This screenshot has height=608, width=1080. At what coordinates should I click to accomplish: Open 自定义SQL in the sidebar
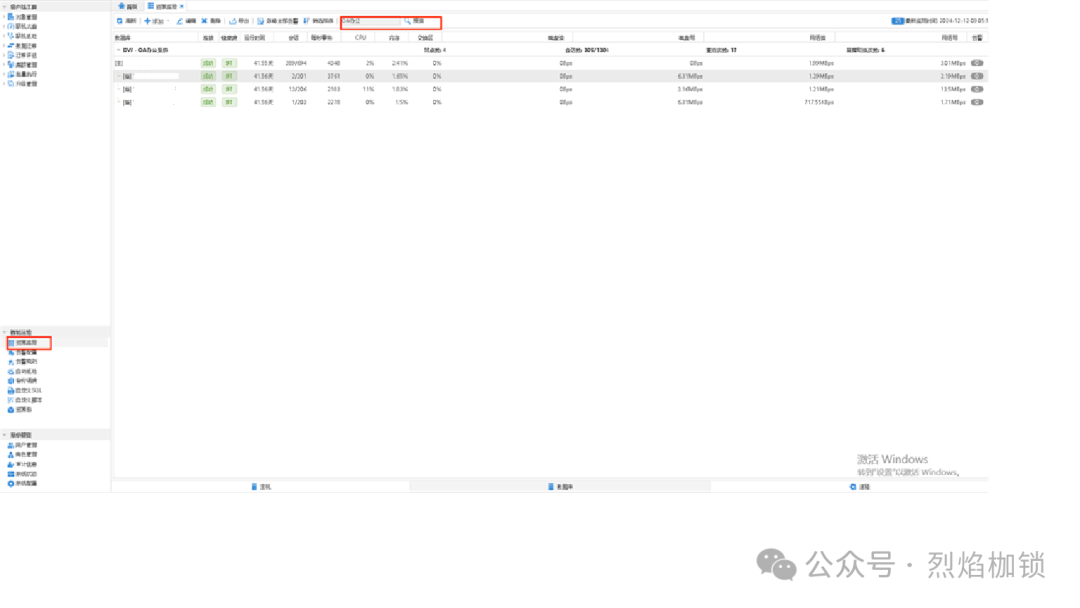[x=28, y=390]
